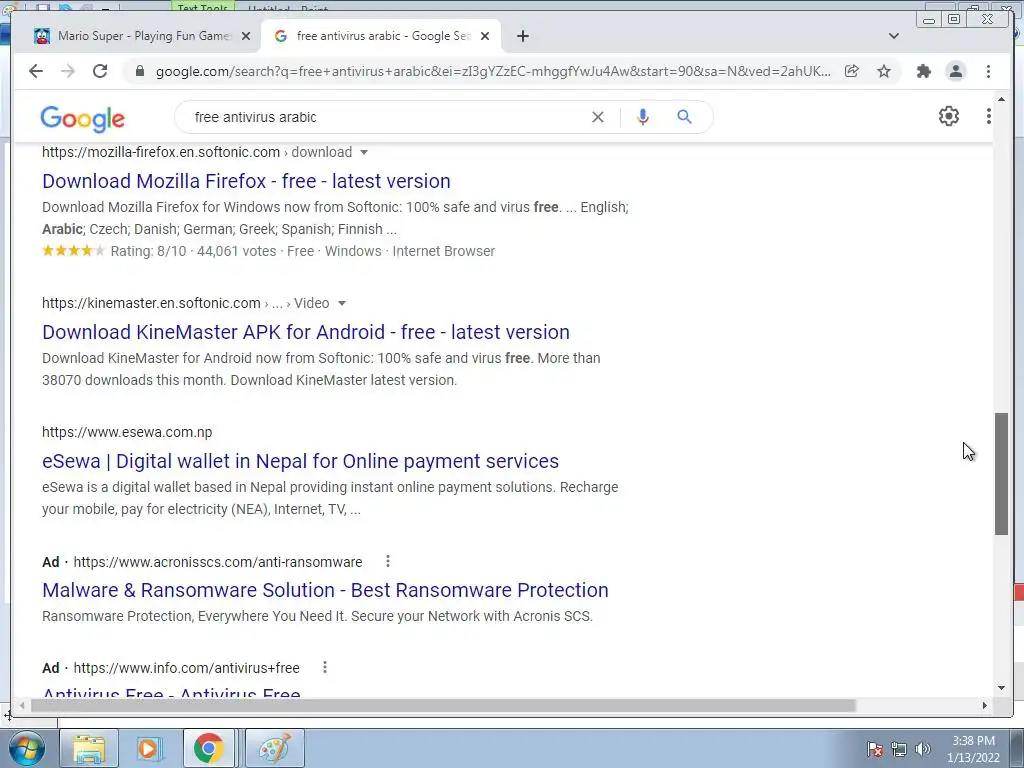Image resolution: width=1024 pixels, height=768 pixels.
Task: Close the free antivirus arabic tab
Action: (485, 36)
